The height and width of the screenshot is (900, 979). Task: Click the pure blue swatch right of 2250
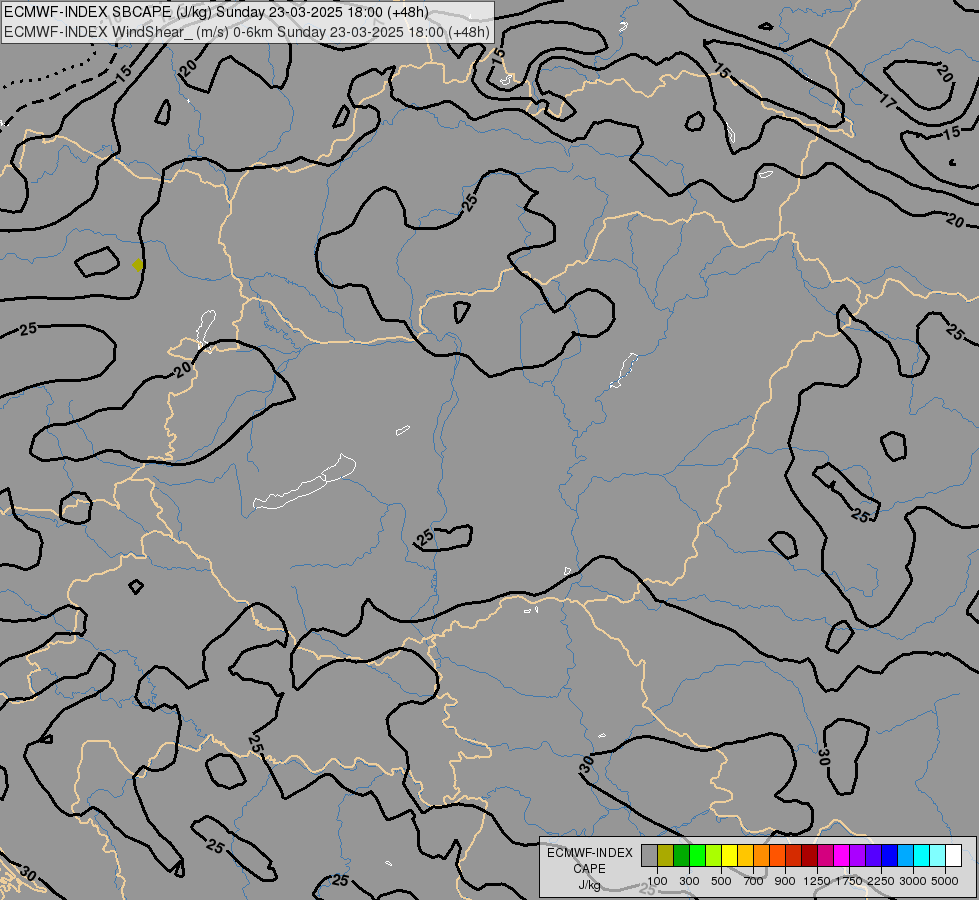pyautogui.click(x=889, y=855)
